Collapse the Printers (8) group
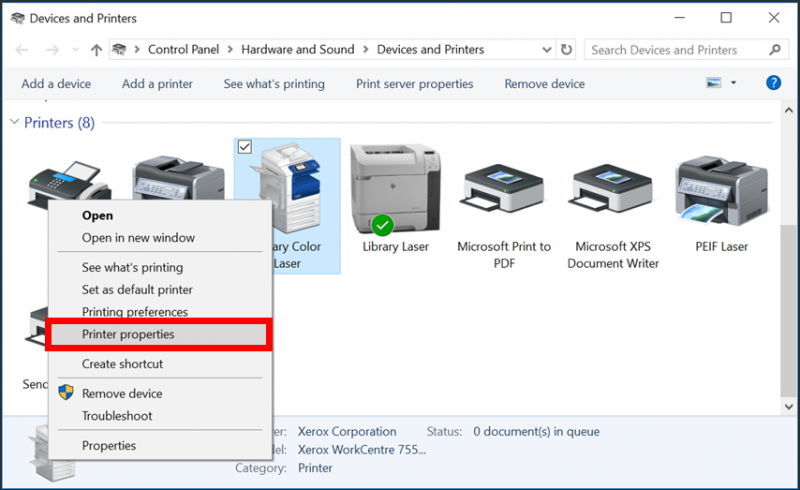 point(14,123)
